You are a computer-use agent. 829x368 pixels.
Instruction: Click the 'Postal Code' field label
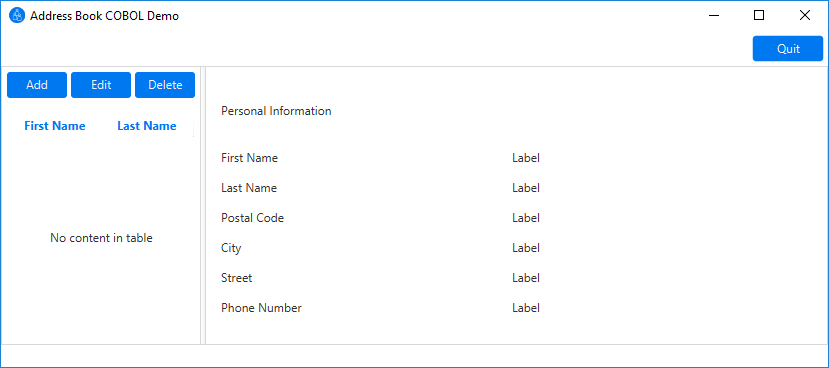tap(252, 218)
